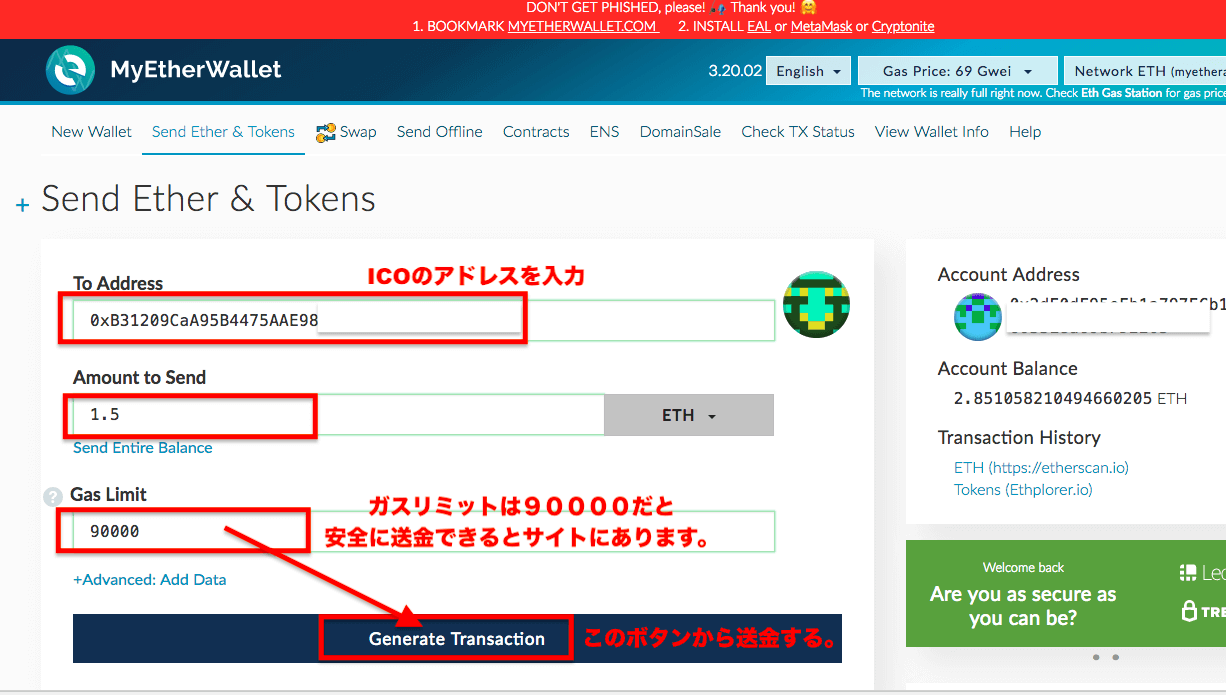
Task: Click the Send Entire Balance link
Action: [143, 448]
